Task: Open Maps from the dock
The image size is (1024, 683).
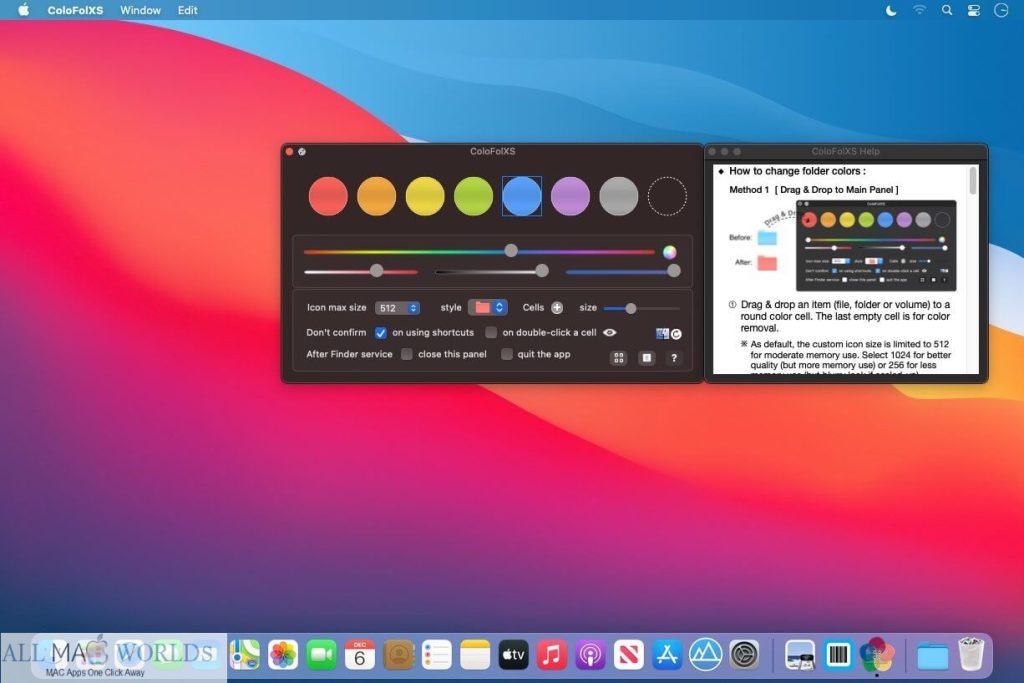Action: 245,655
